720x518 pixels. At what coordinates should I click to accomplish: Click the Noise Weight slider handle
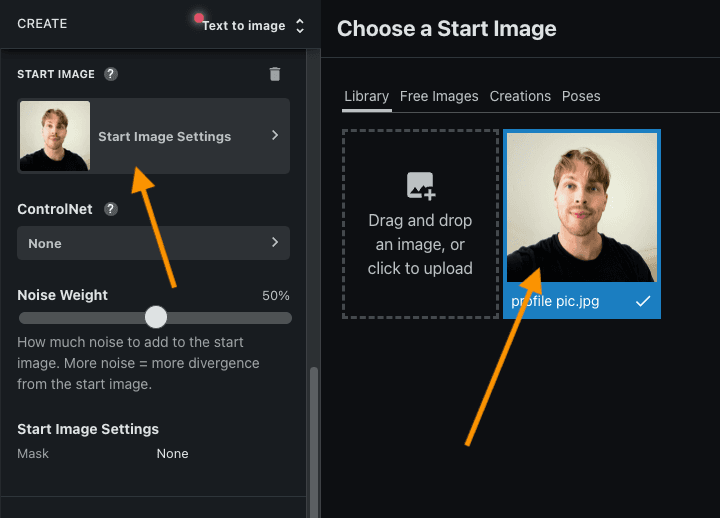pyautogui.click(x=156, y=317)
